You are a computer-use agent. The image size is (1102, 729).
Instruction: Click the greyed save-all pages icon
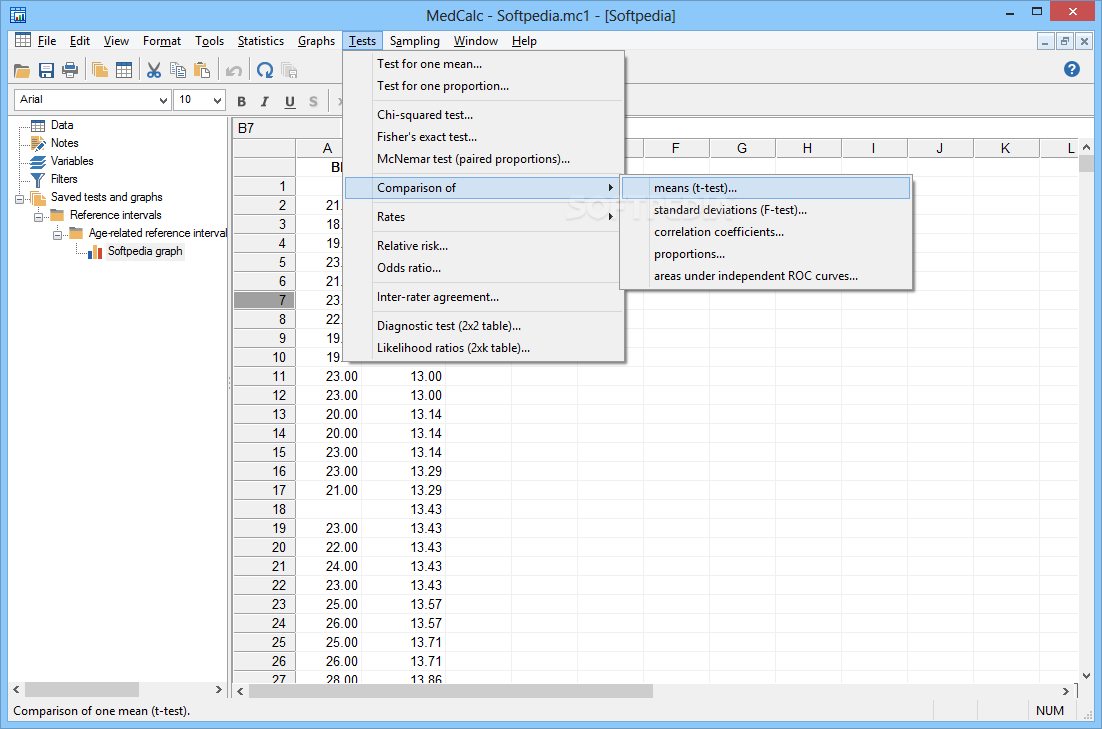pyautogui.click(x=289, y=70)
